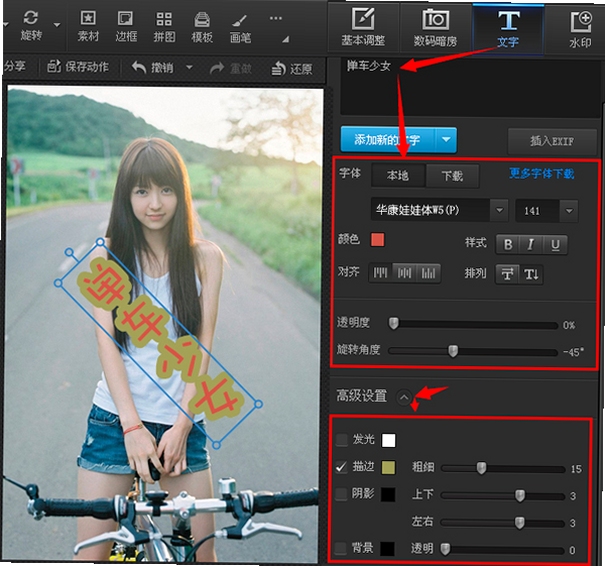Image resolution: width=605 pixels, height=566 pixels.
Task: Click the red text color swatch
Action: [377, 240]
